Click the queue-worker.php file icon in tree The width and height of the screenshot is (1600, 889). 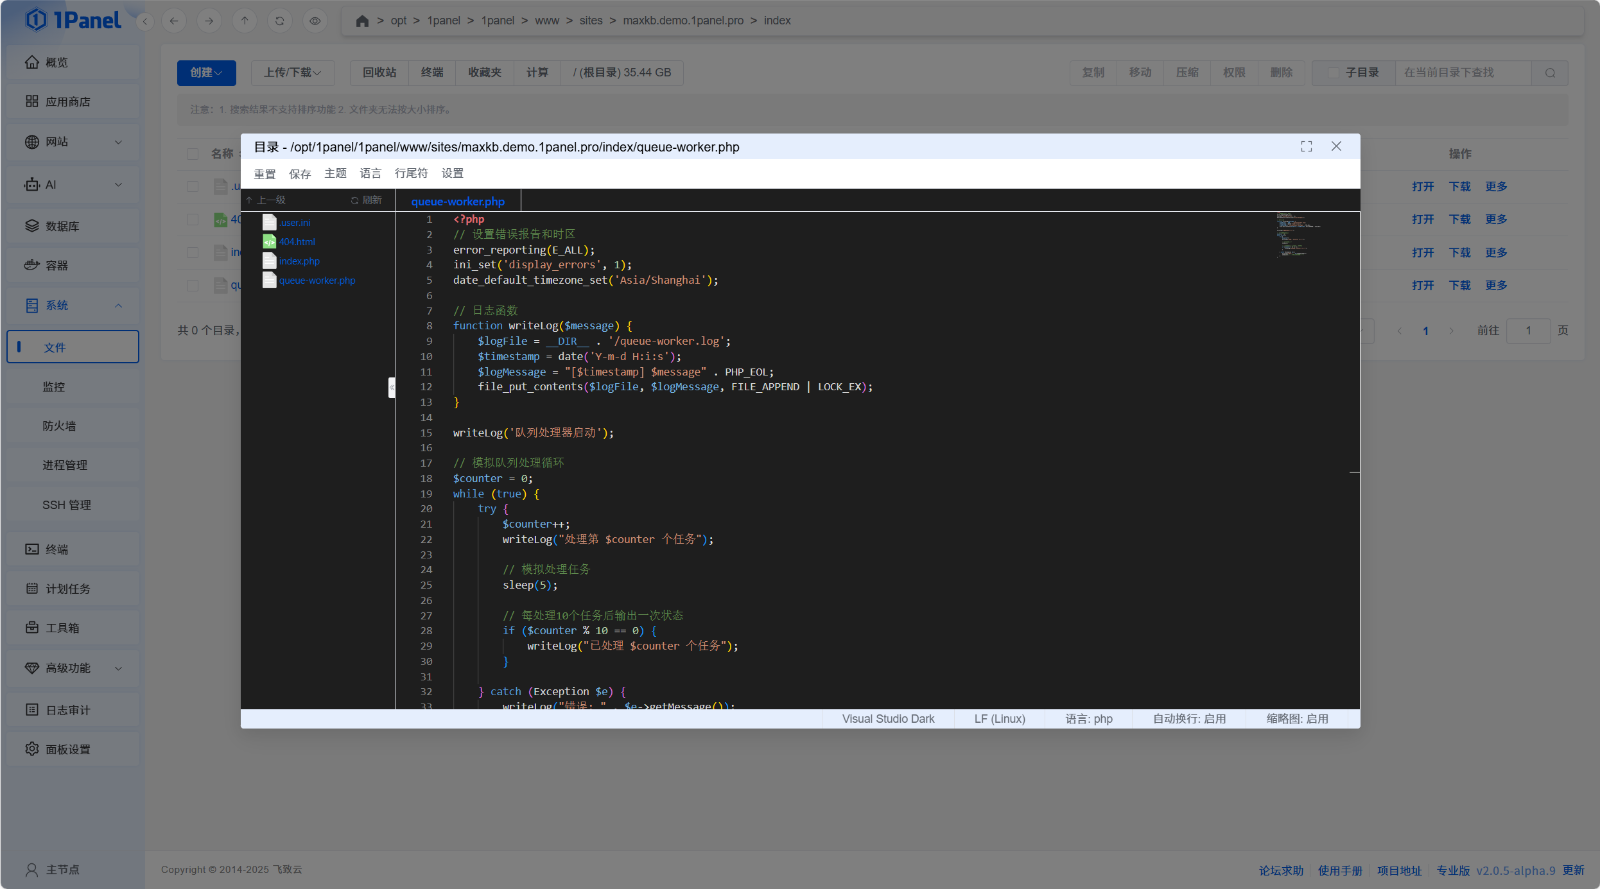[269, 280]
